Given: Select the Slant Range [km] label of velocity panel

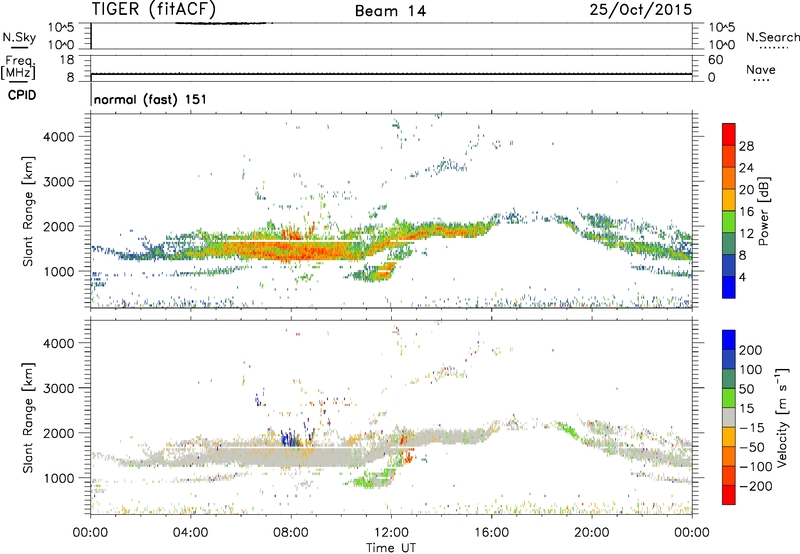Looking at the screenshot, I should (28, 417).
